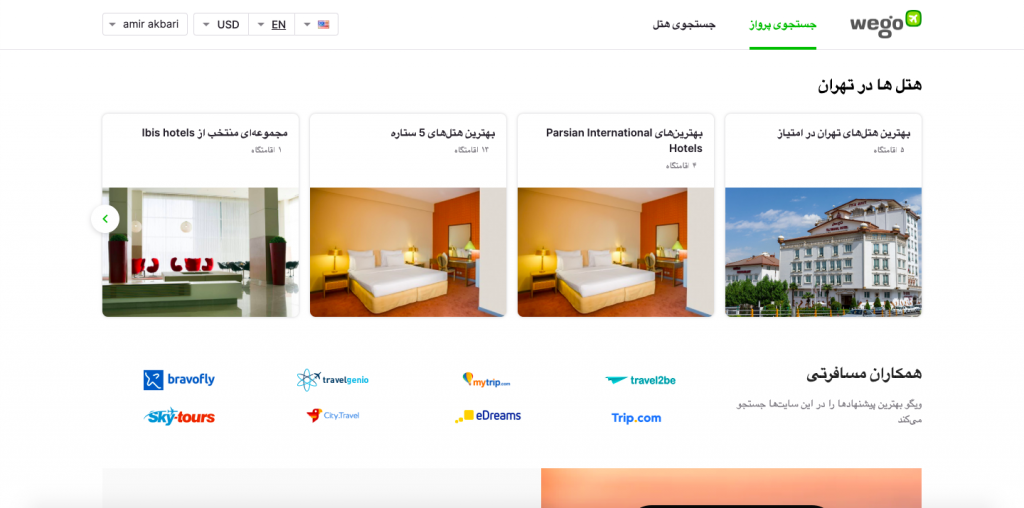
Task: Switch to the جستجوی هتل tab
Action: (684, 24)
